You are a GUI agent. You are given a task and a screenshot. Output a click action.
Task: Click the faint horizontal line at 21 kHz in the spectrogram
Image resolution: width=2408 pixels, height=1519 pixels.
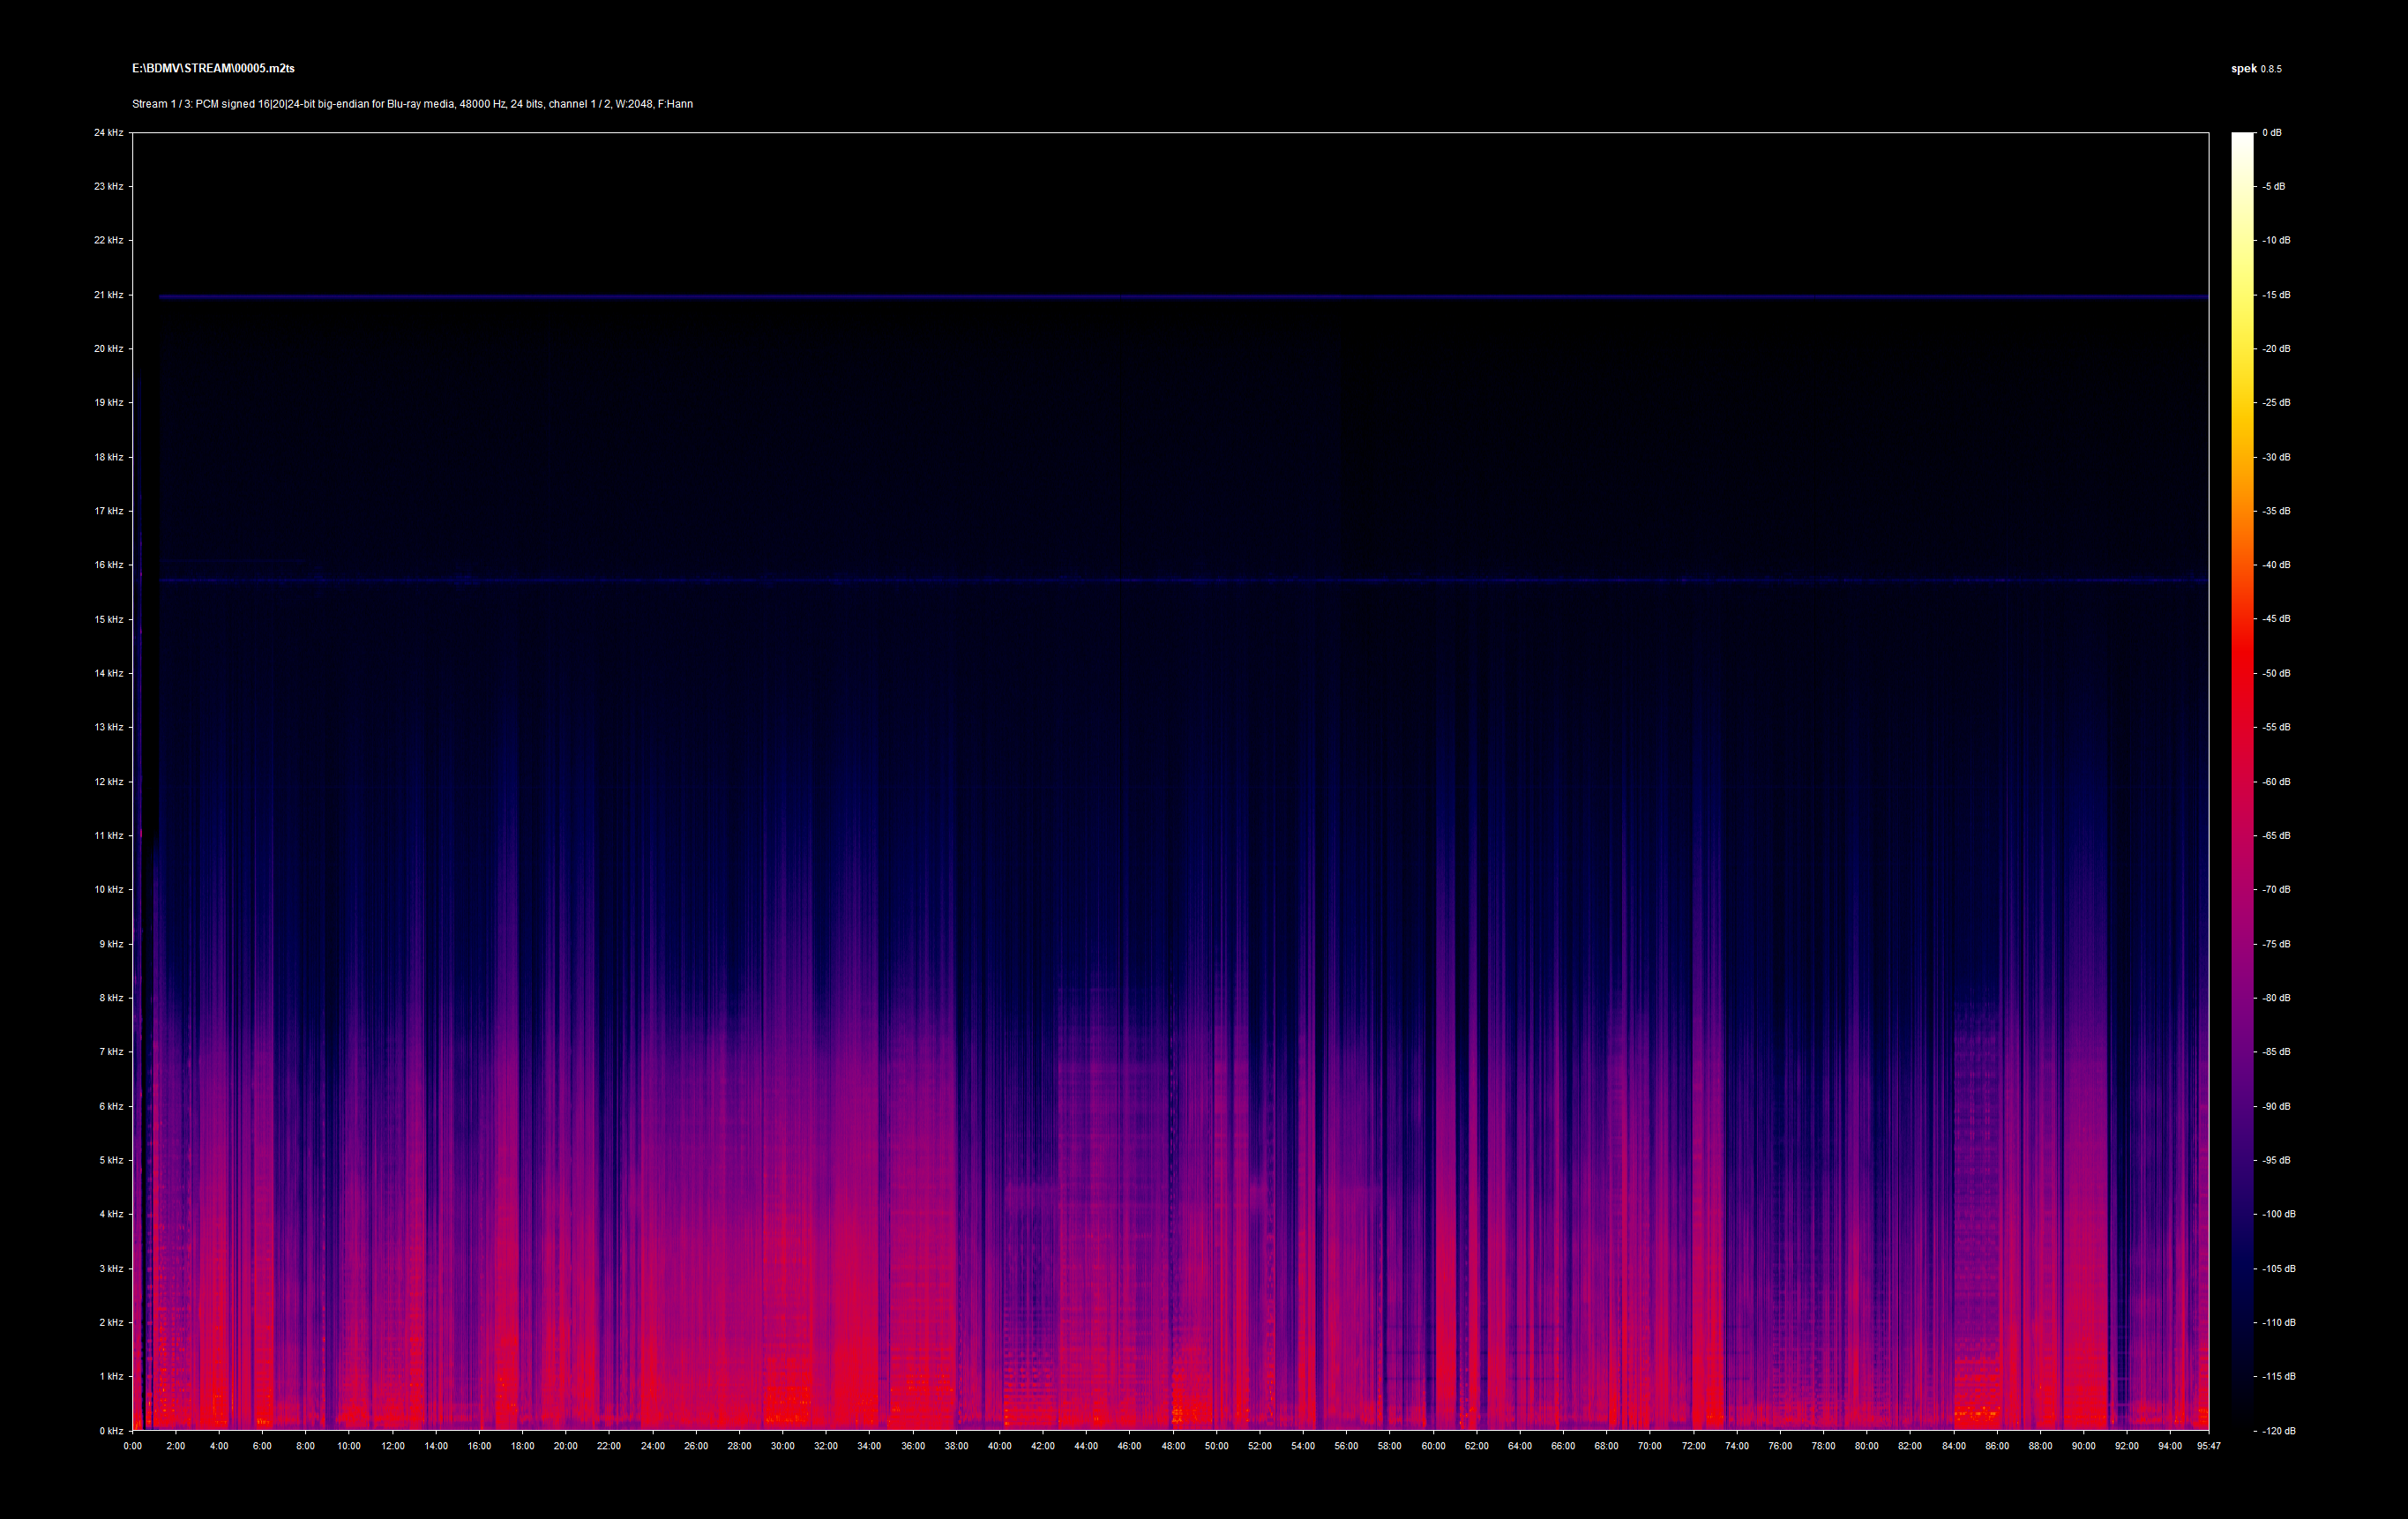click(x=1170, y=297)
